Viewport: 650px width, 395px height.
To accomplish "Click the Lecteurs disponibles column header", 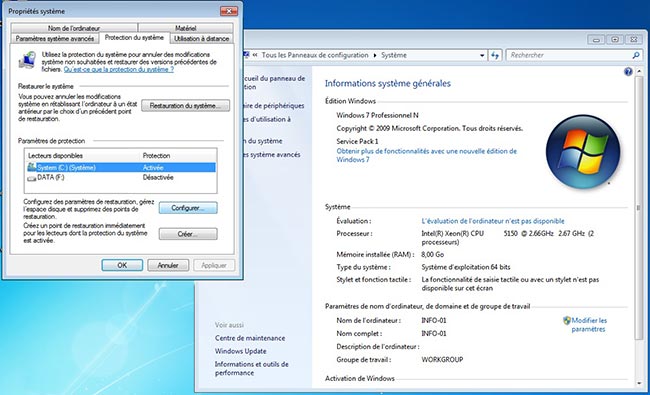I will (56, 156).
